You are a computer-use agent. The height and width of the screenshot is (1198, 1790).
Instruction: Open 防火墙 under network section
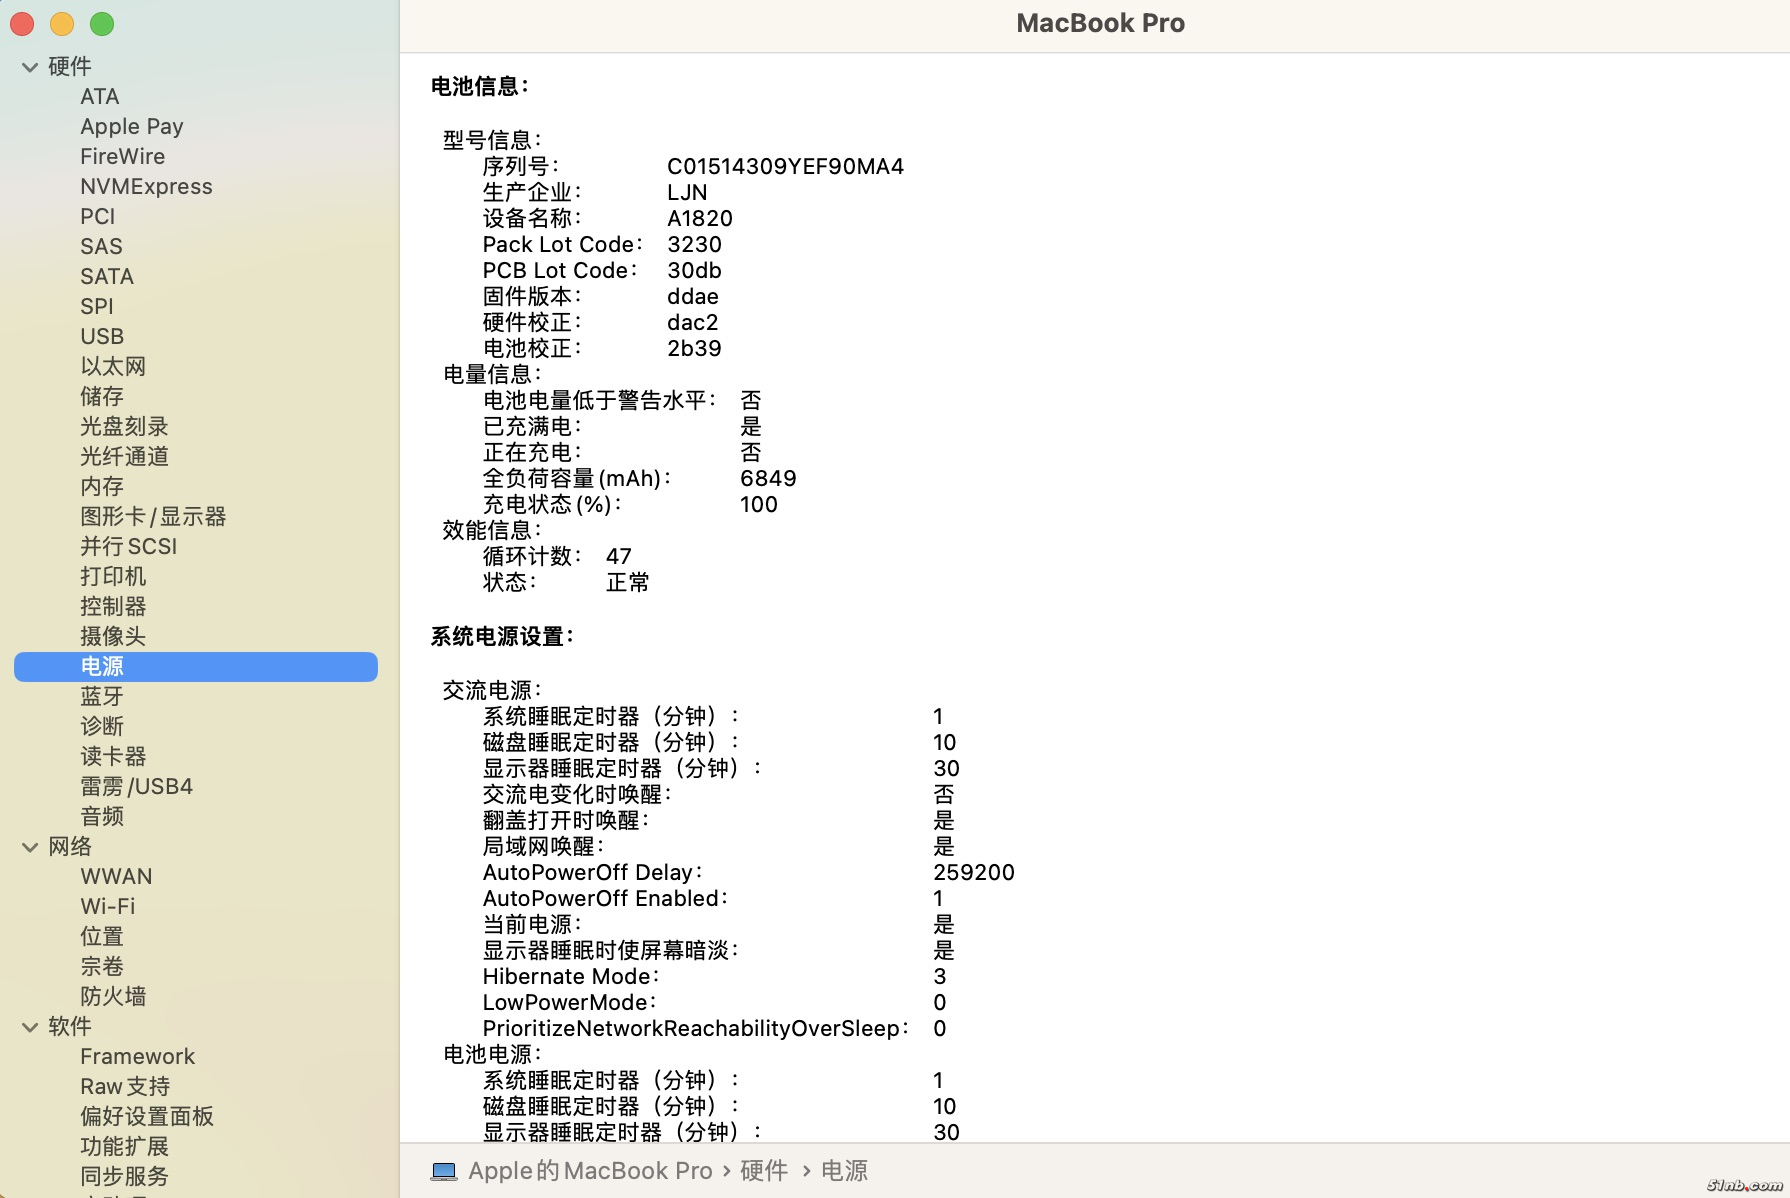[x=113, y=996]
